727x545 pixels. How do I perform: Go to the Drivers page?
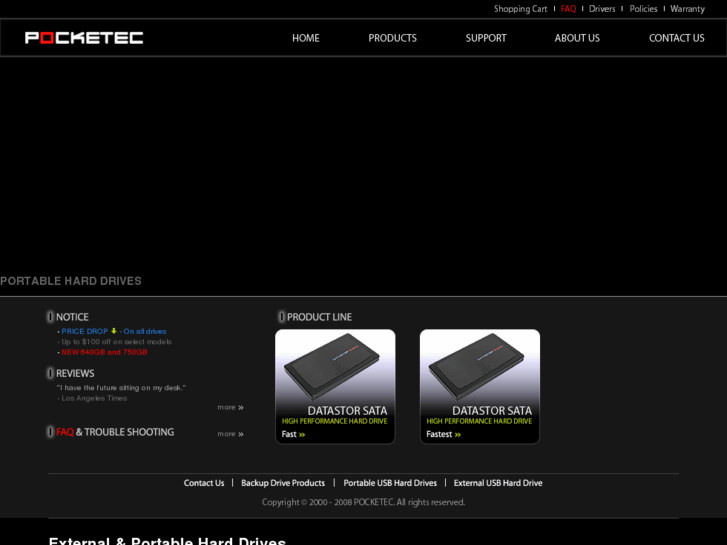coord(602,9)
